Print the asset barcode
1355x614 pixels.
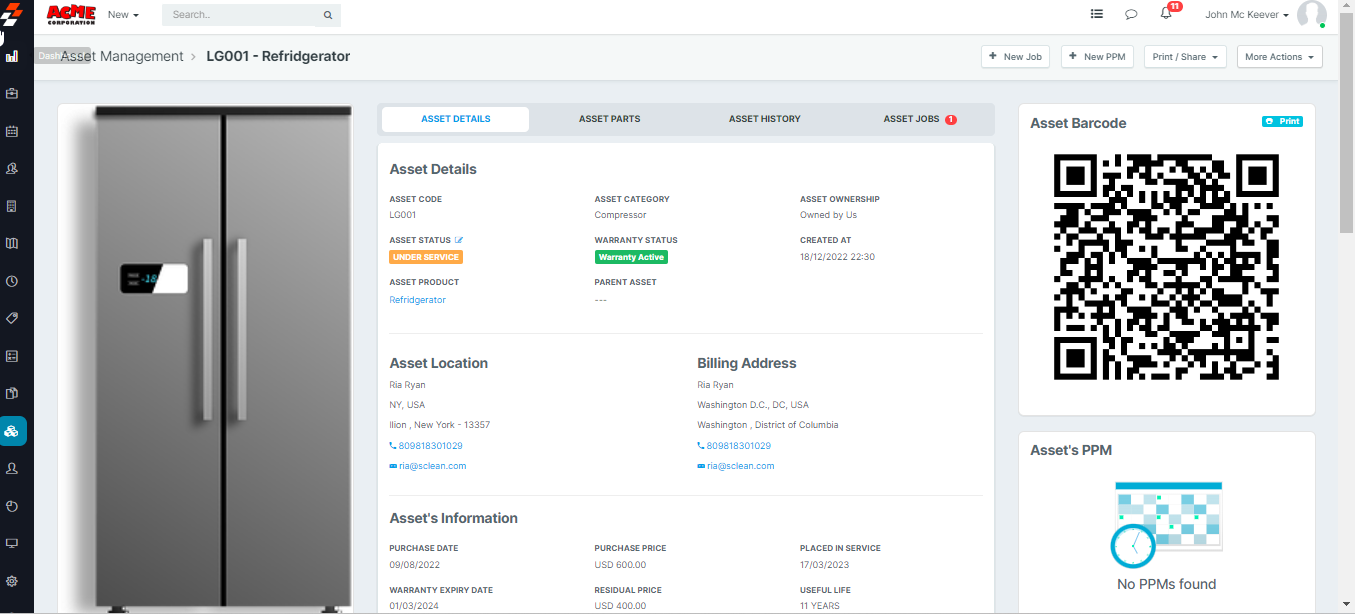pyautogui.click(x=1282, y=121)
